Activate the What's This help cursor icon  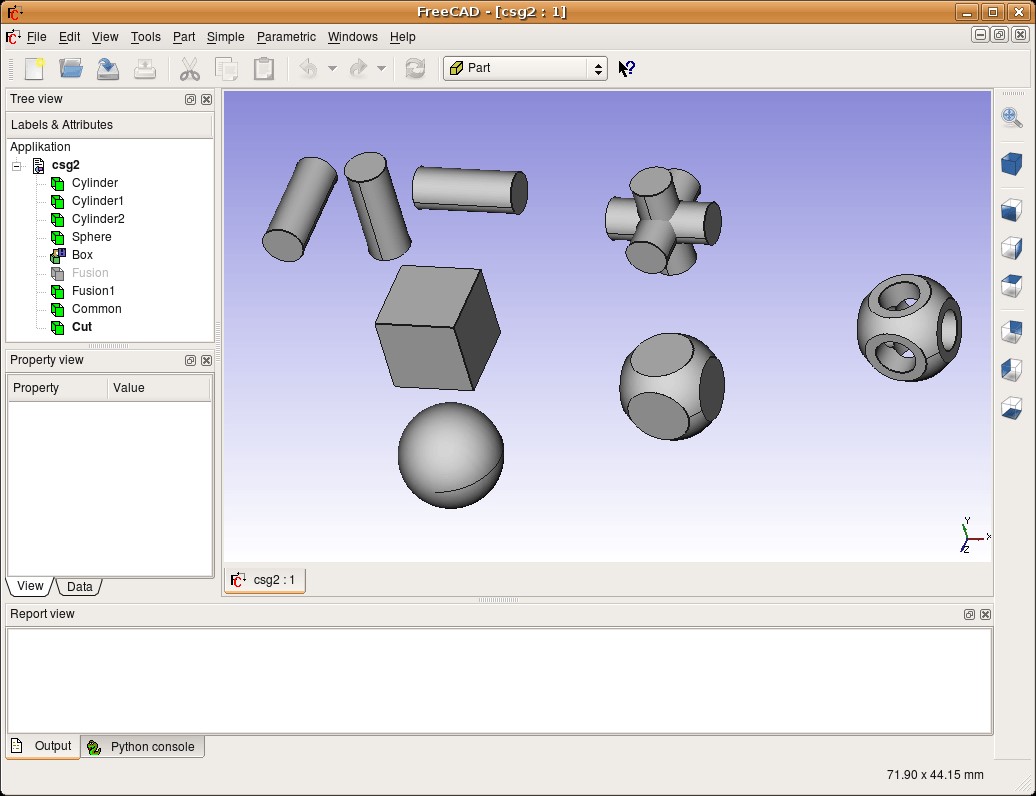pyautogui.click(x=626, y=68)
